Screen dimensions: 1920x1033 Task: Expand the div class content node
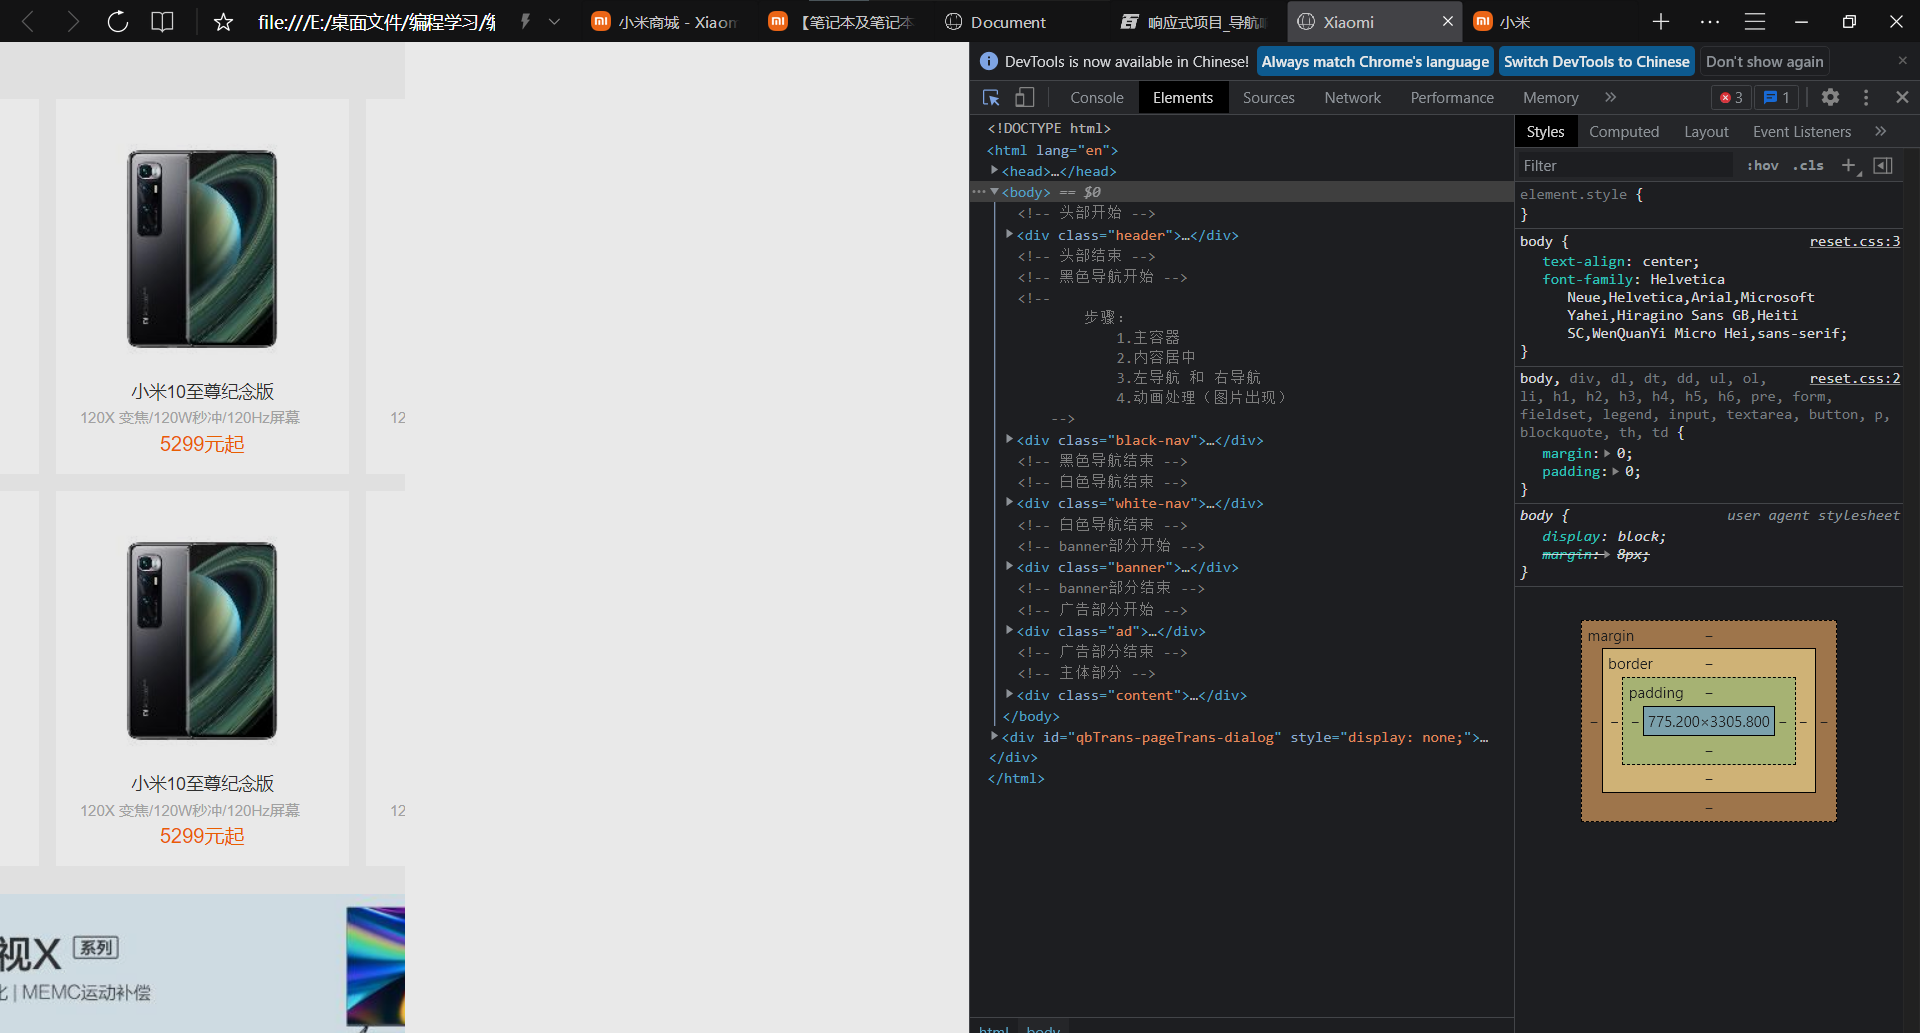[x=1009, y=694]
